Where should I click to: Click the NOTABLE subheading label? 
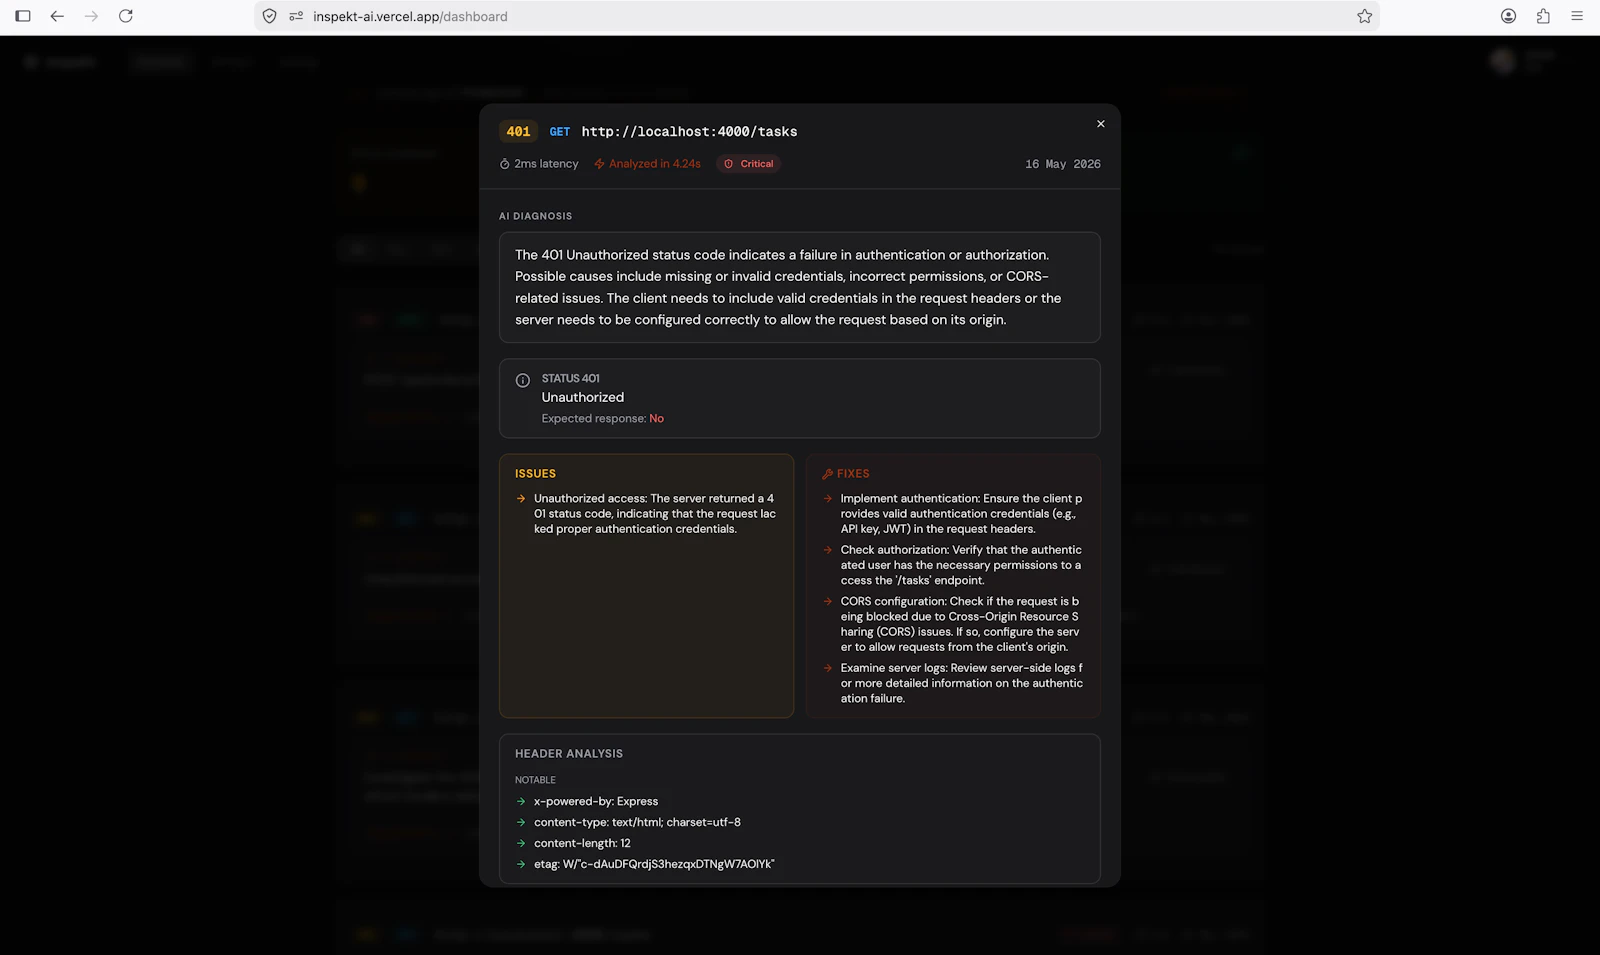pyautogui.click(x=535, y=780)
